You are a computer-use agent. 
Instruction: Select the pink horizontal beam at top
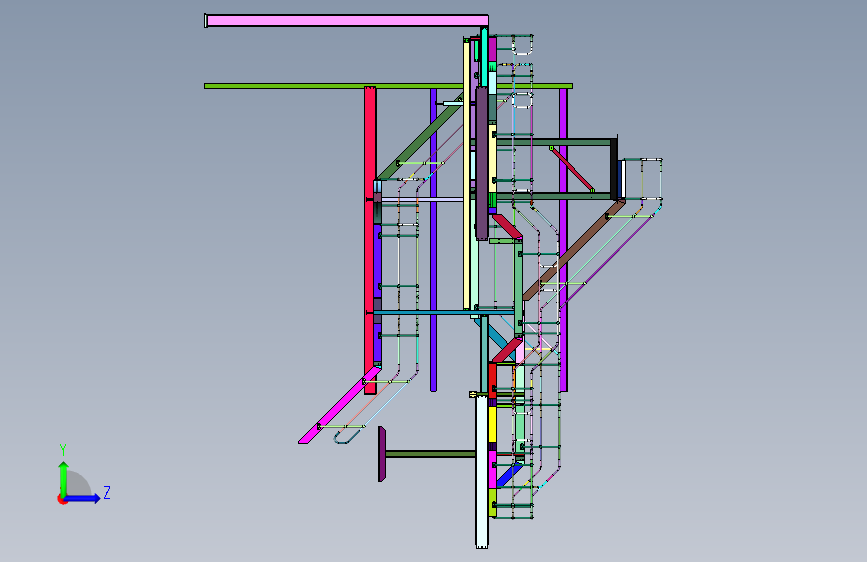(x=346, y=21)
